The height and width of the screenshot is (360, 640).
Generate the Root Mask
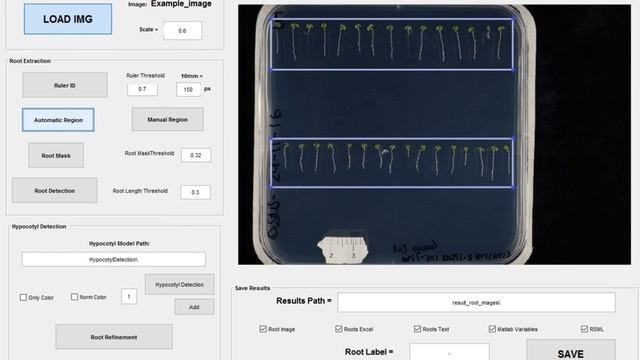coord(56,155)
